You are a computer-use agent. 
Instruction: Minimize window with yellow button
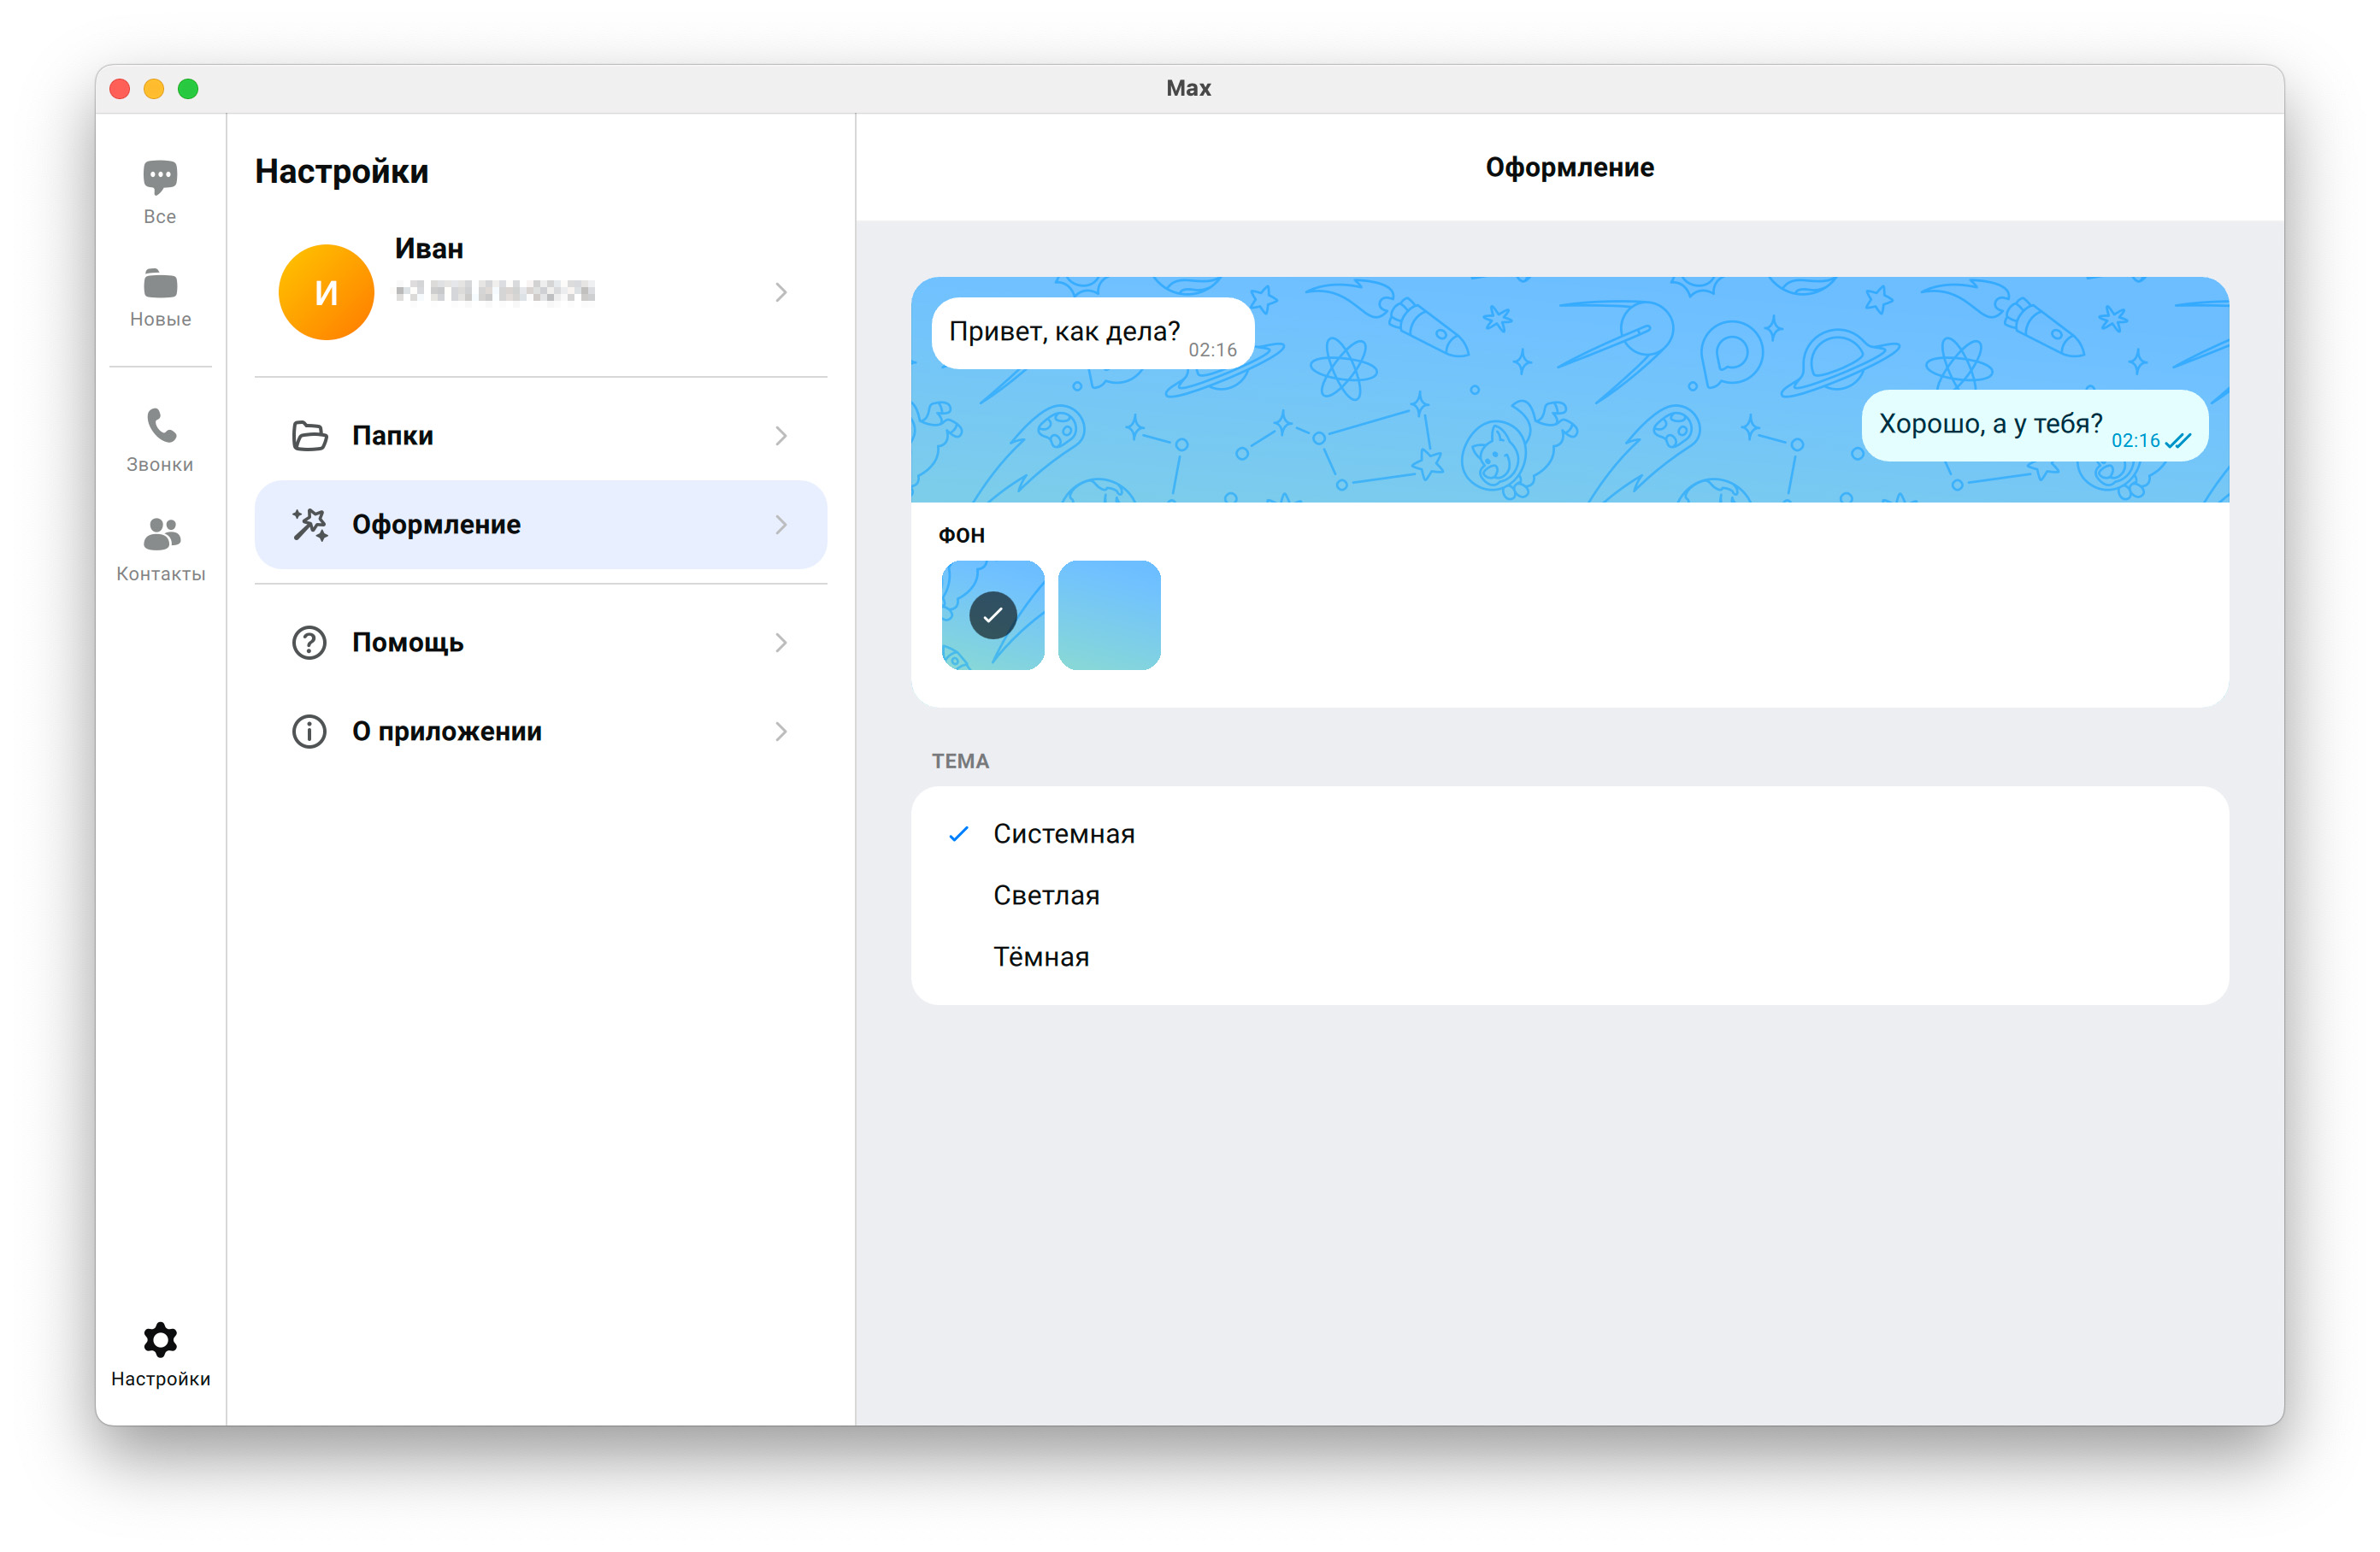pyautogui.click(x=154, y=89)
